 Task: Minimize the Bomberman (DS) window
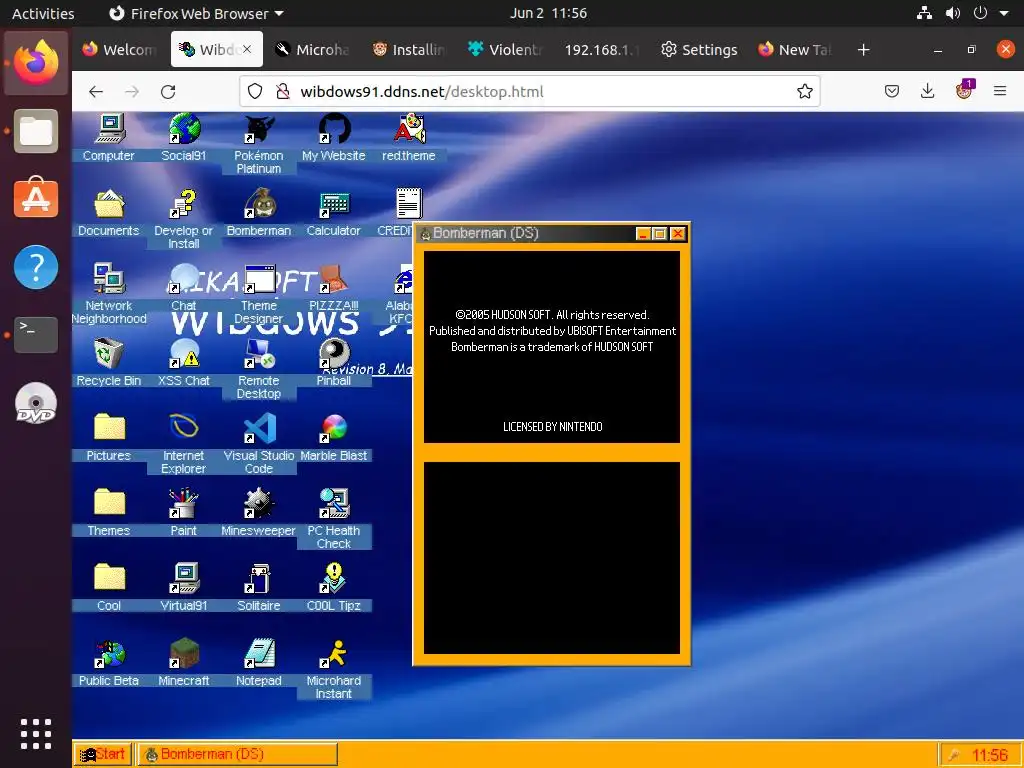coord(643,234)
